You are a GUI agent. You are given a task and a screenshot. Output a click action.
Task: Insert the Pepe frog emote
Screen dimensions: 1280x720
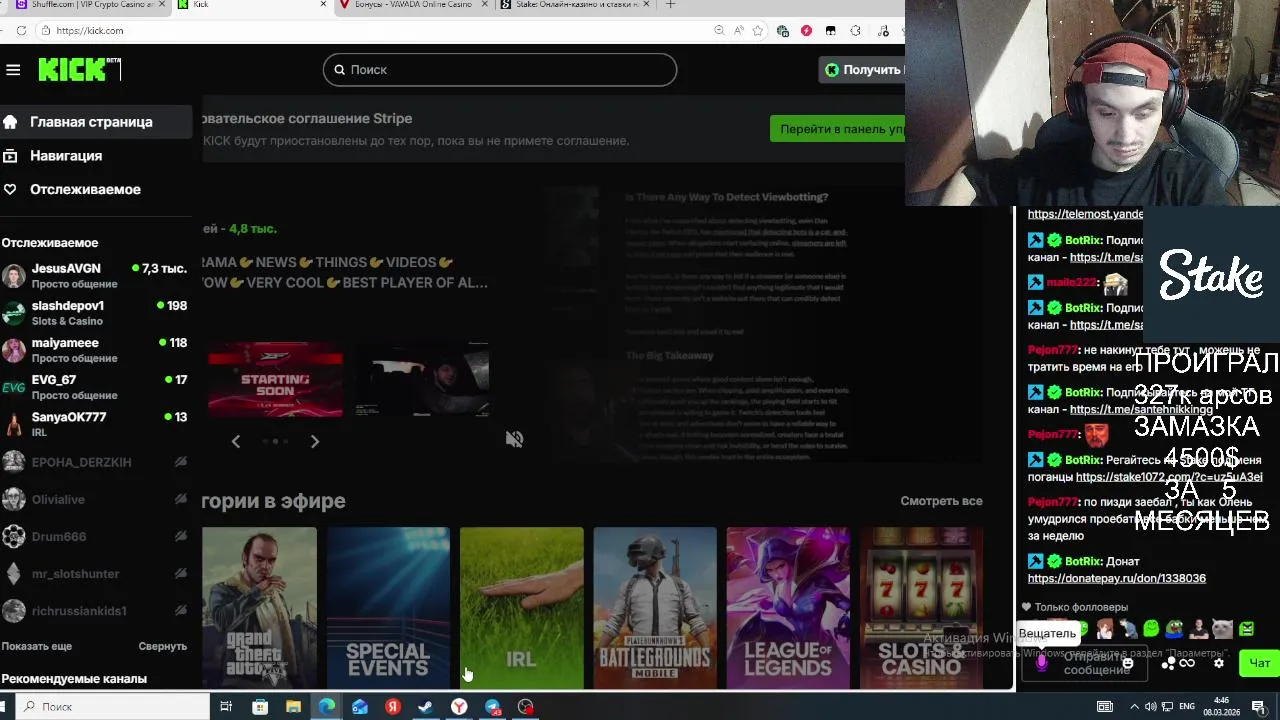(x=1175, y=629)
